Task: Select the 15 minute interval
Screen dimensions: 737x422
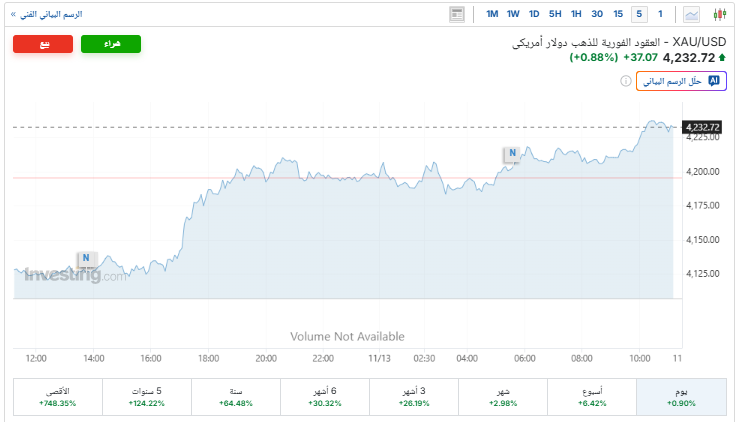Action: click(x=618, y=14)
